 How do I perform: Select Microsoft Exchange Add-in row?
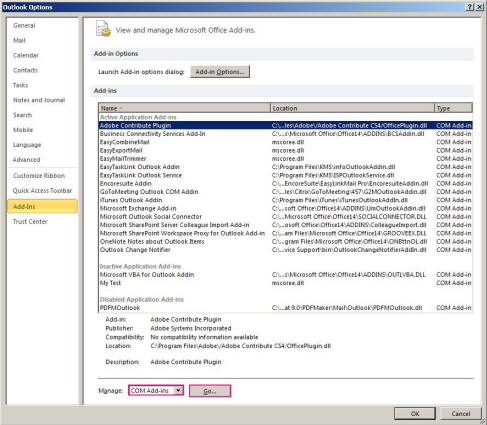click(x=285, y=208)
